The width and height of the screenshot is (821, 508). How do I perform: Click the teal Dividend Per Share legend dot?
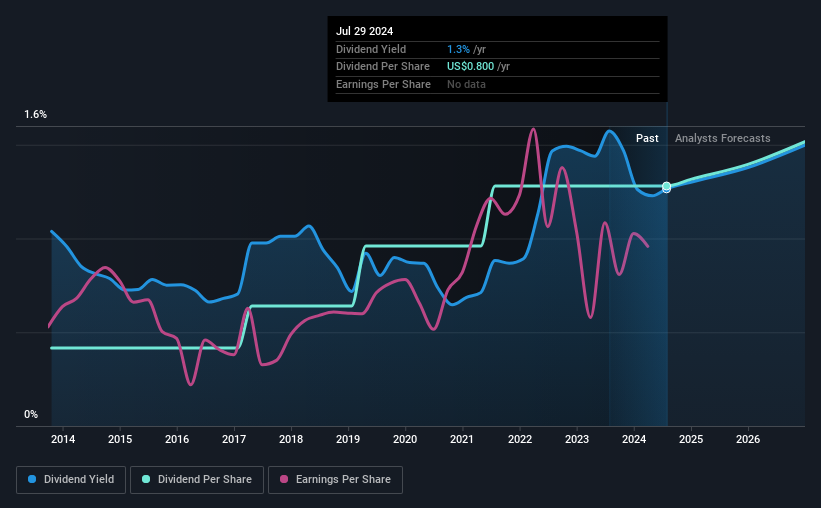pyautogui.click(x=146, y=479)
